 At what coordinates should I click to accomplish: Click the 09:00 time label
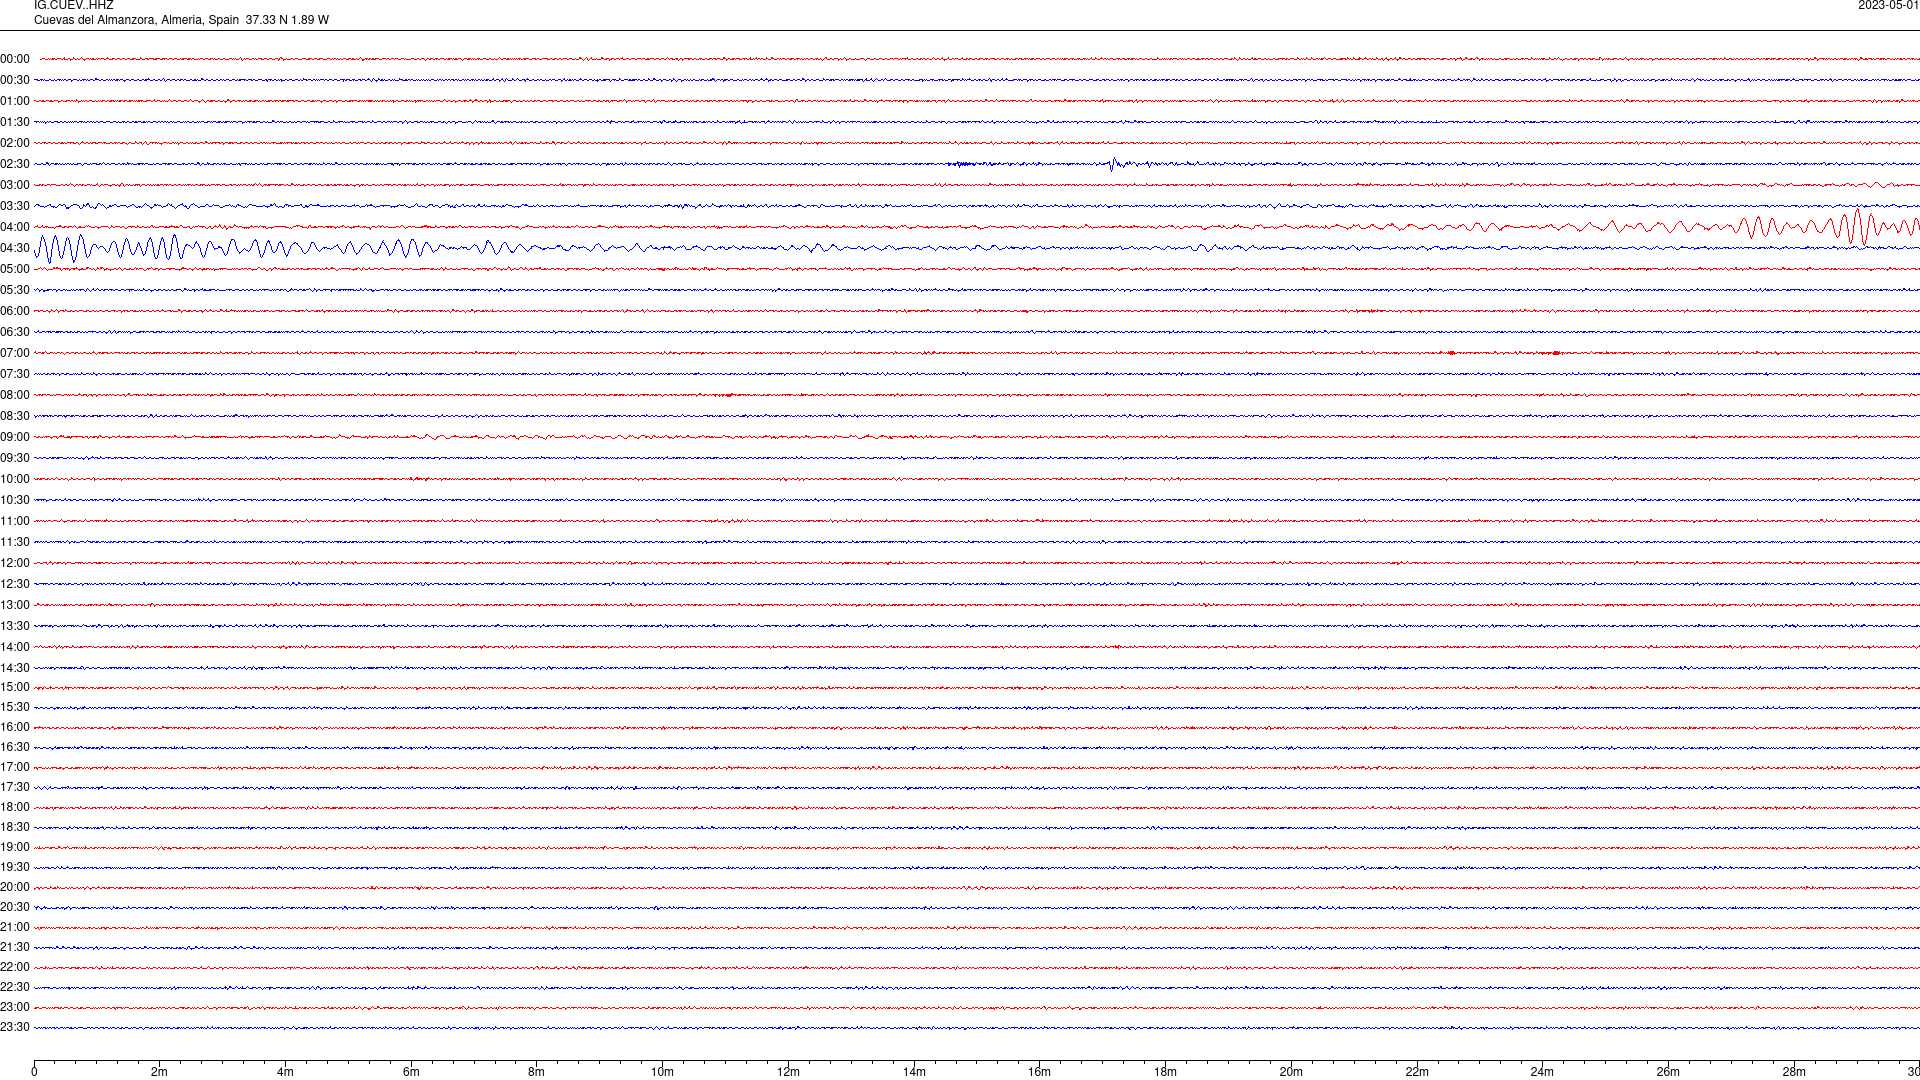coord(15,437)
